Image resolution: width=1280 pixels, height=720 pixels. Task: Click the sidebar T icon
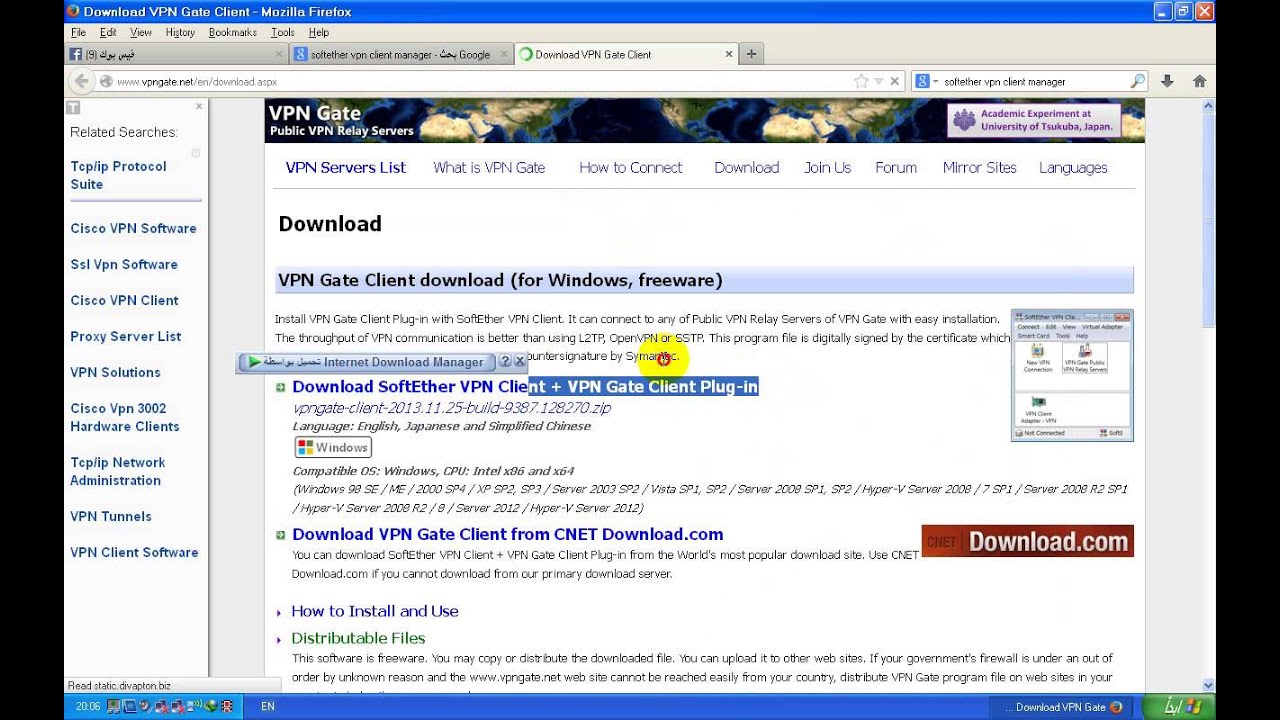73,107
